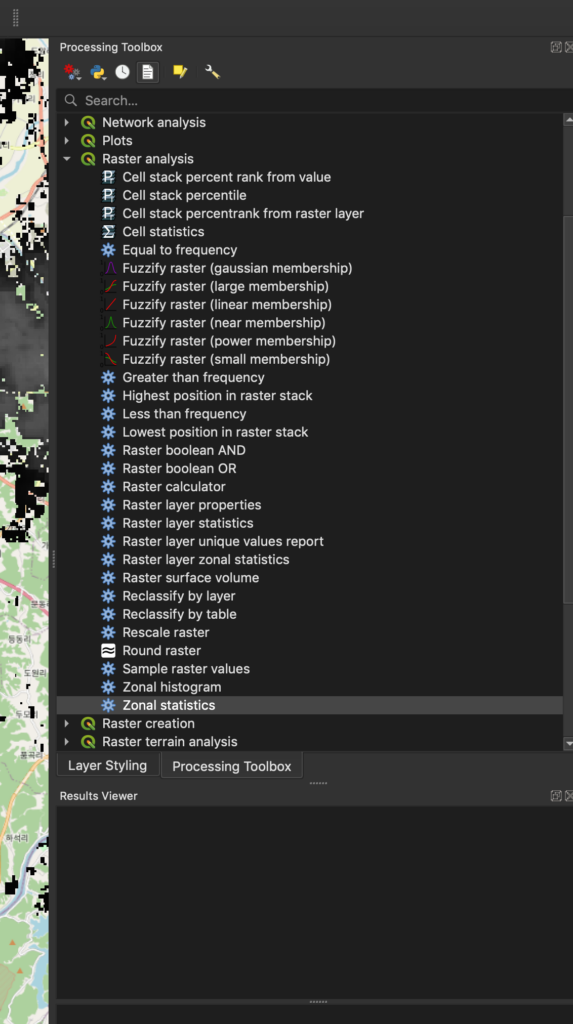Open the Results Viewer document icon
Image resolution: width=573 pixels, height=1024 pixels.
148,72
